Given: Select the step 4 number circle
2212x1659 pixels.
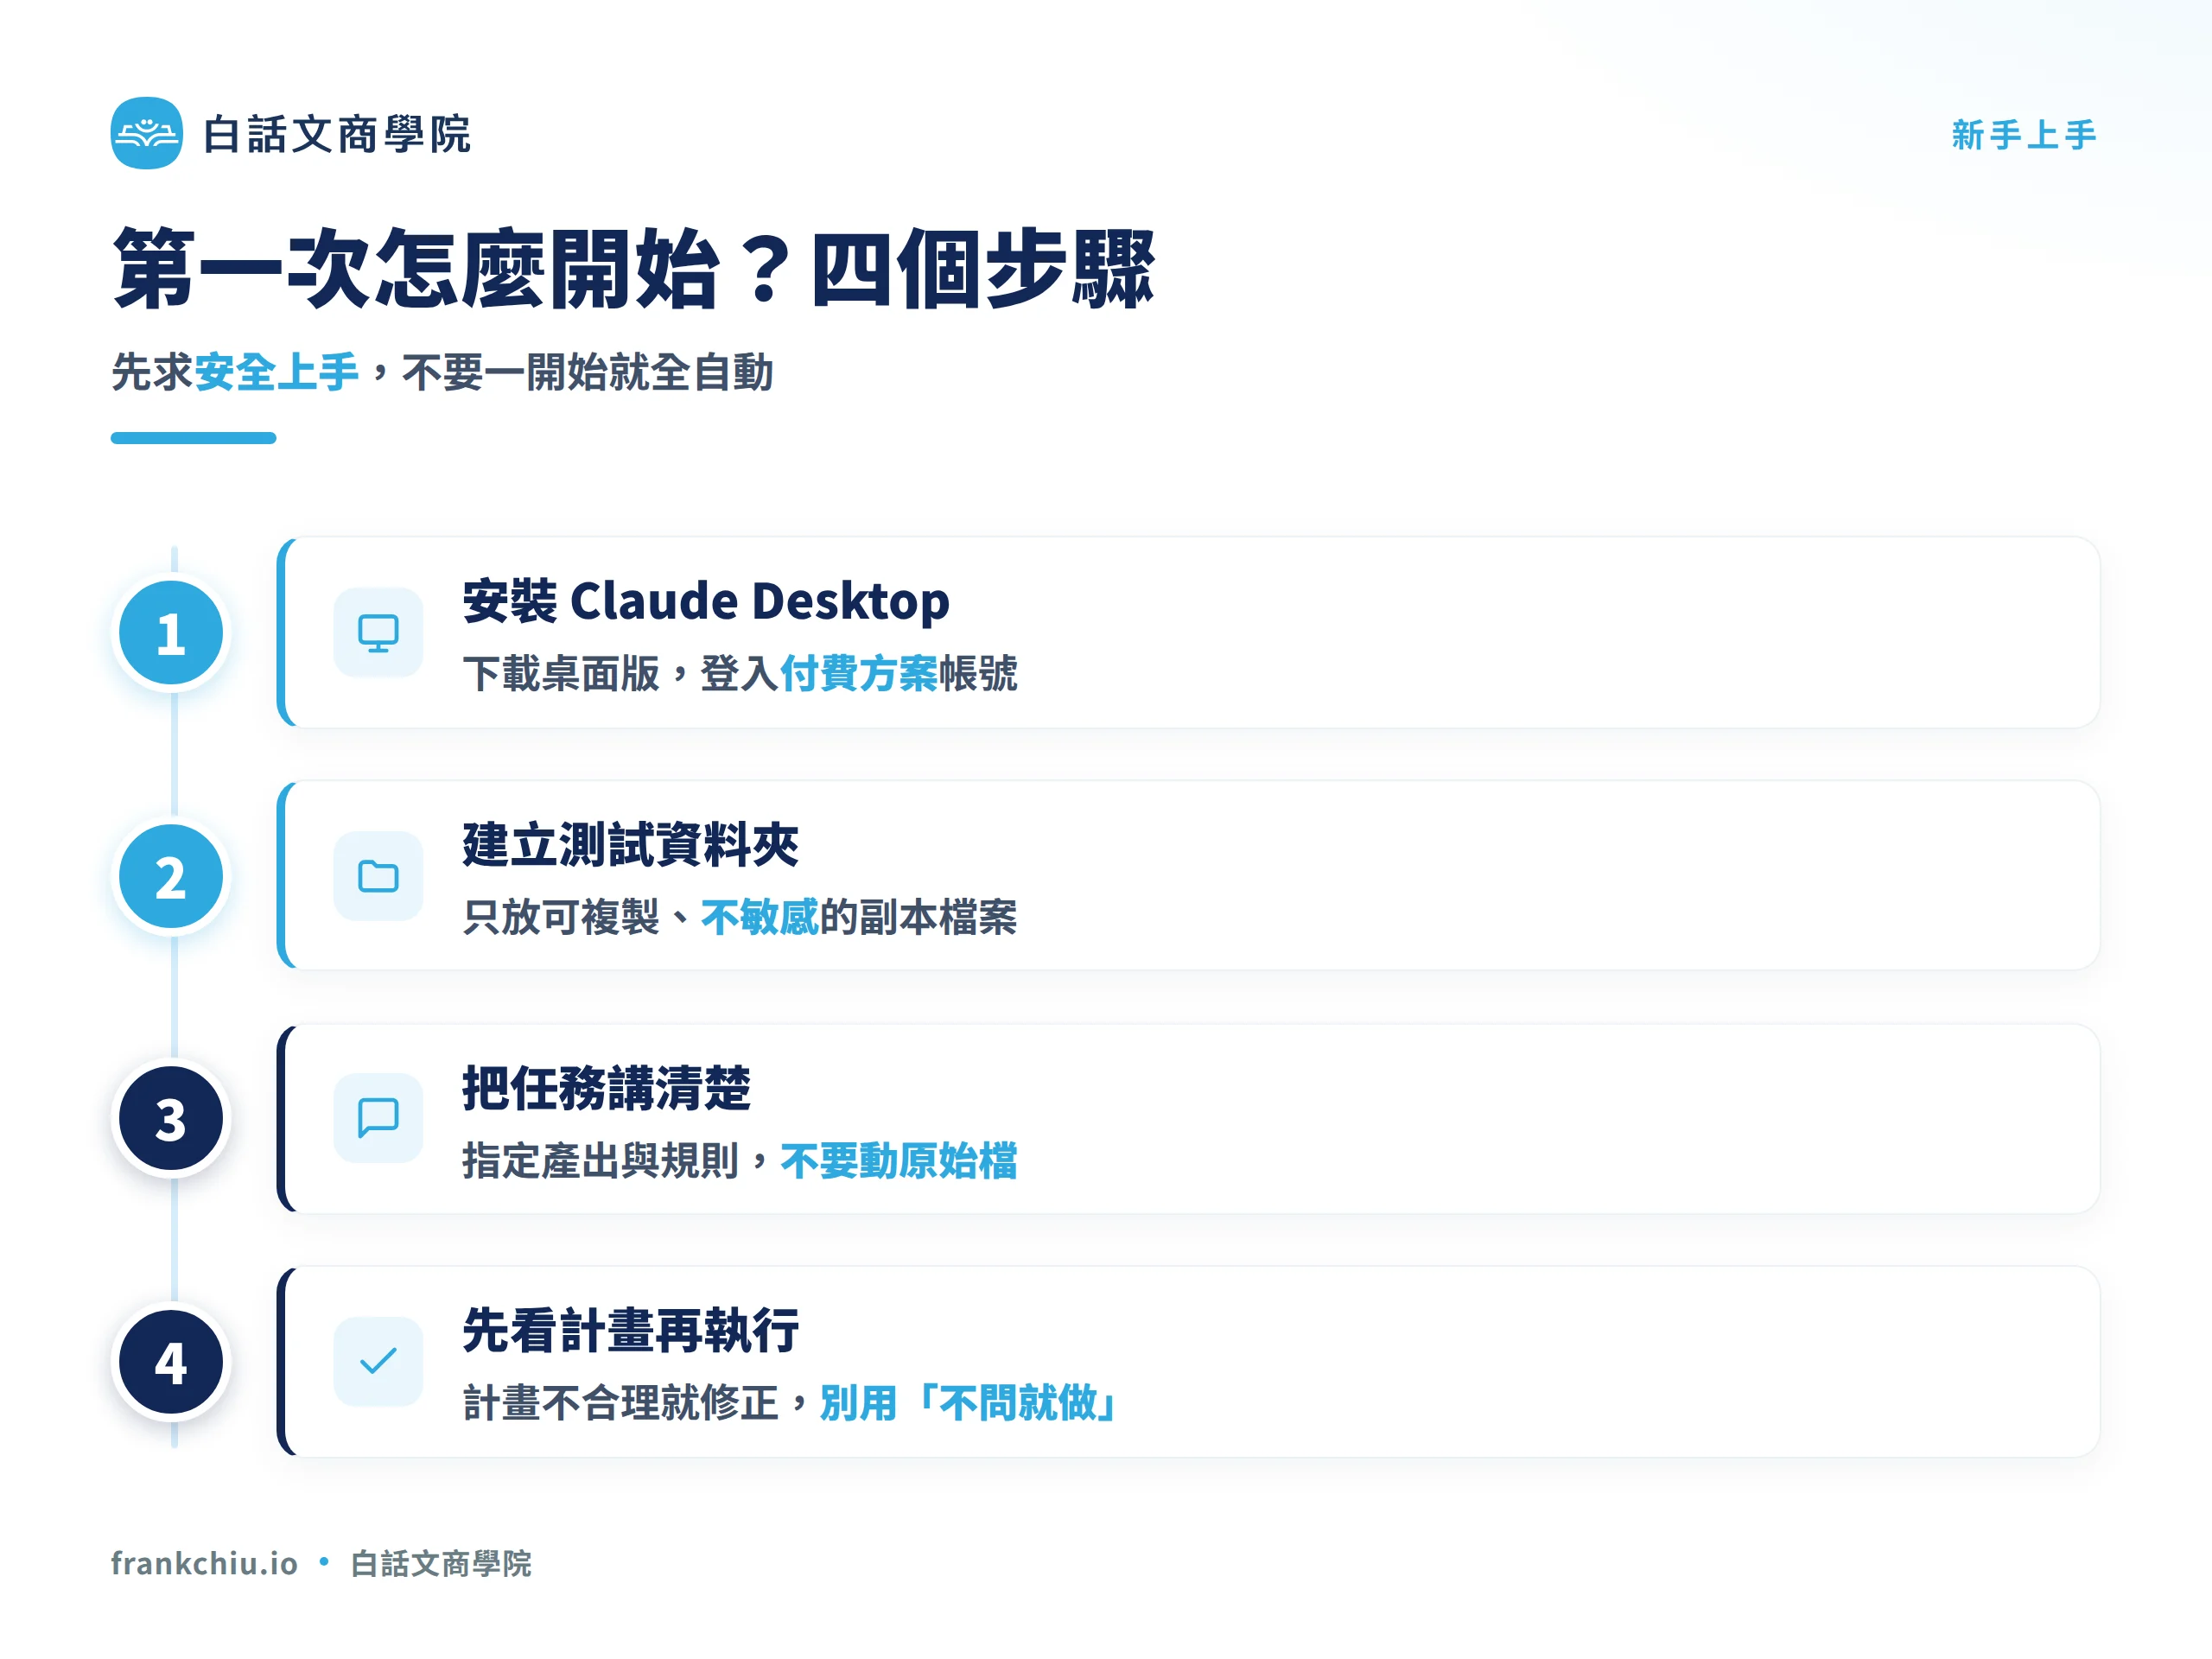Looking at the screenshot, I should coord(171,1361).
